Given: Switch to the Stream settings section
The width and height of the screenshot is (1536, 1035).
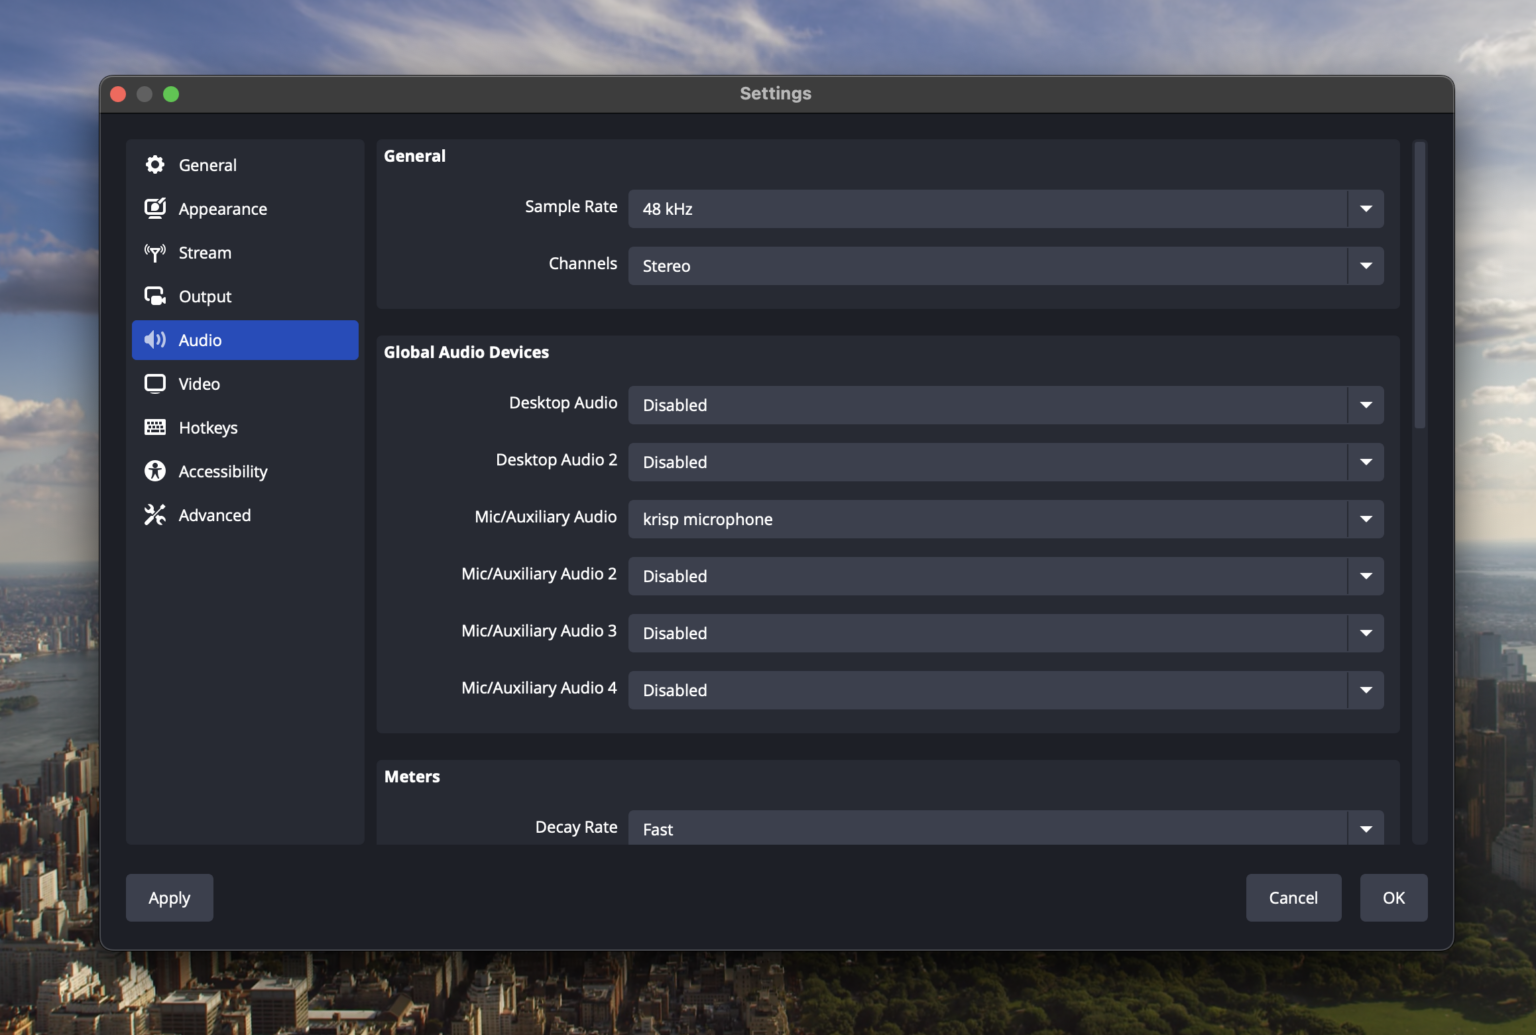Looking at the screenshot, I should point(205,253).
